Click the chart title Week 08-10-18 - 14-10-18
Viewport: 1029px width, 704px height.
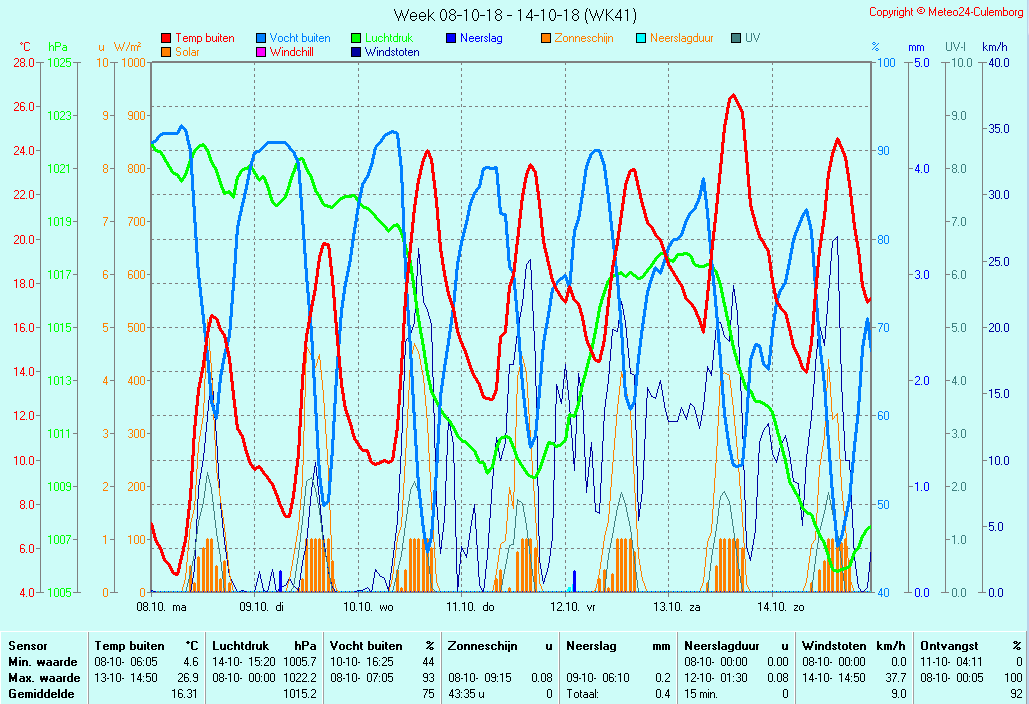pyautogui.click(x=514, y=15)
